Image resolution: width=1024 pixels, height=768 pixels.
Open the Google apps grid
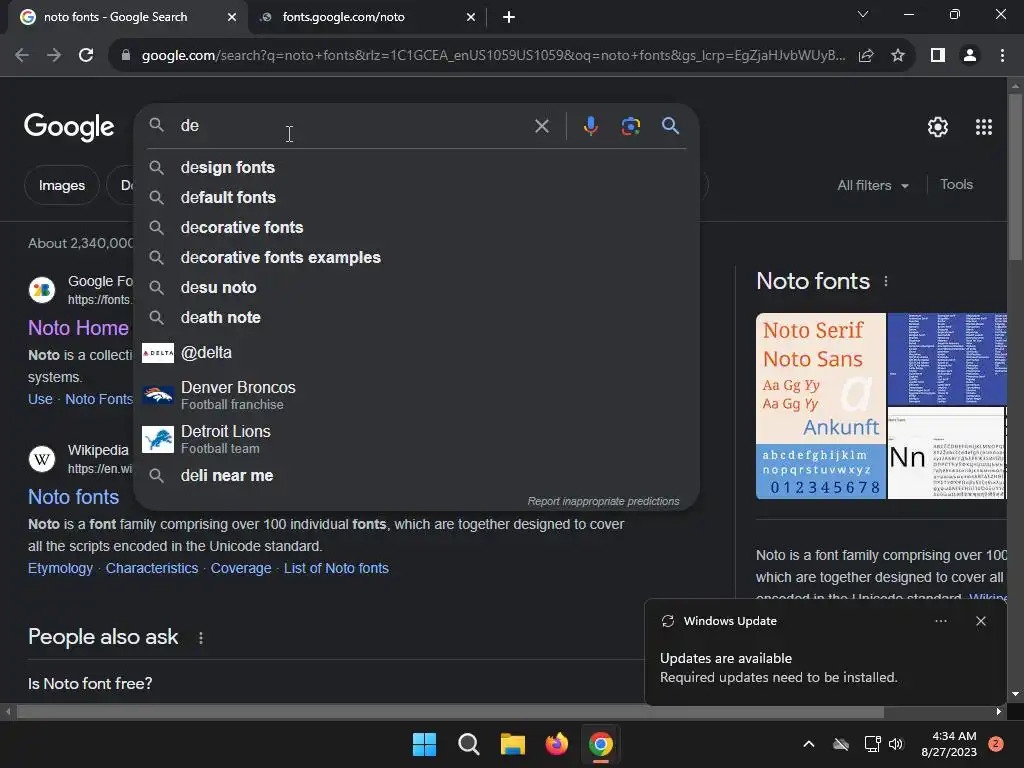coord(984,127)
